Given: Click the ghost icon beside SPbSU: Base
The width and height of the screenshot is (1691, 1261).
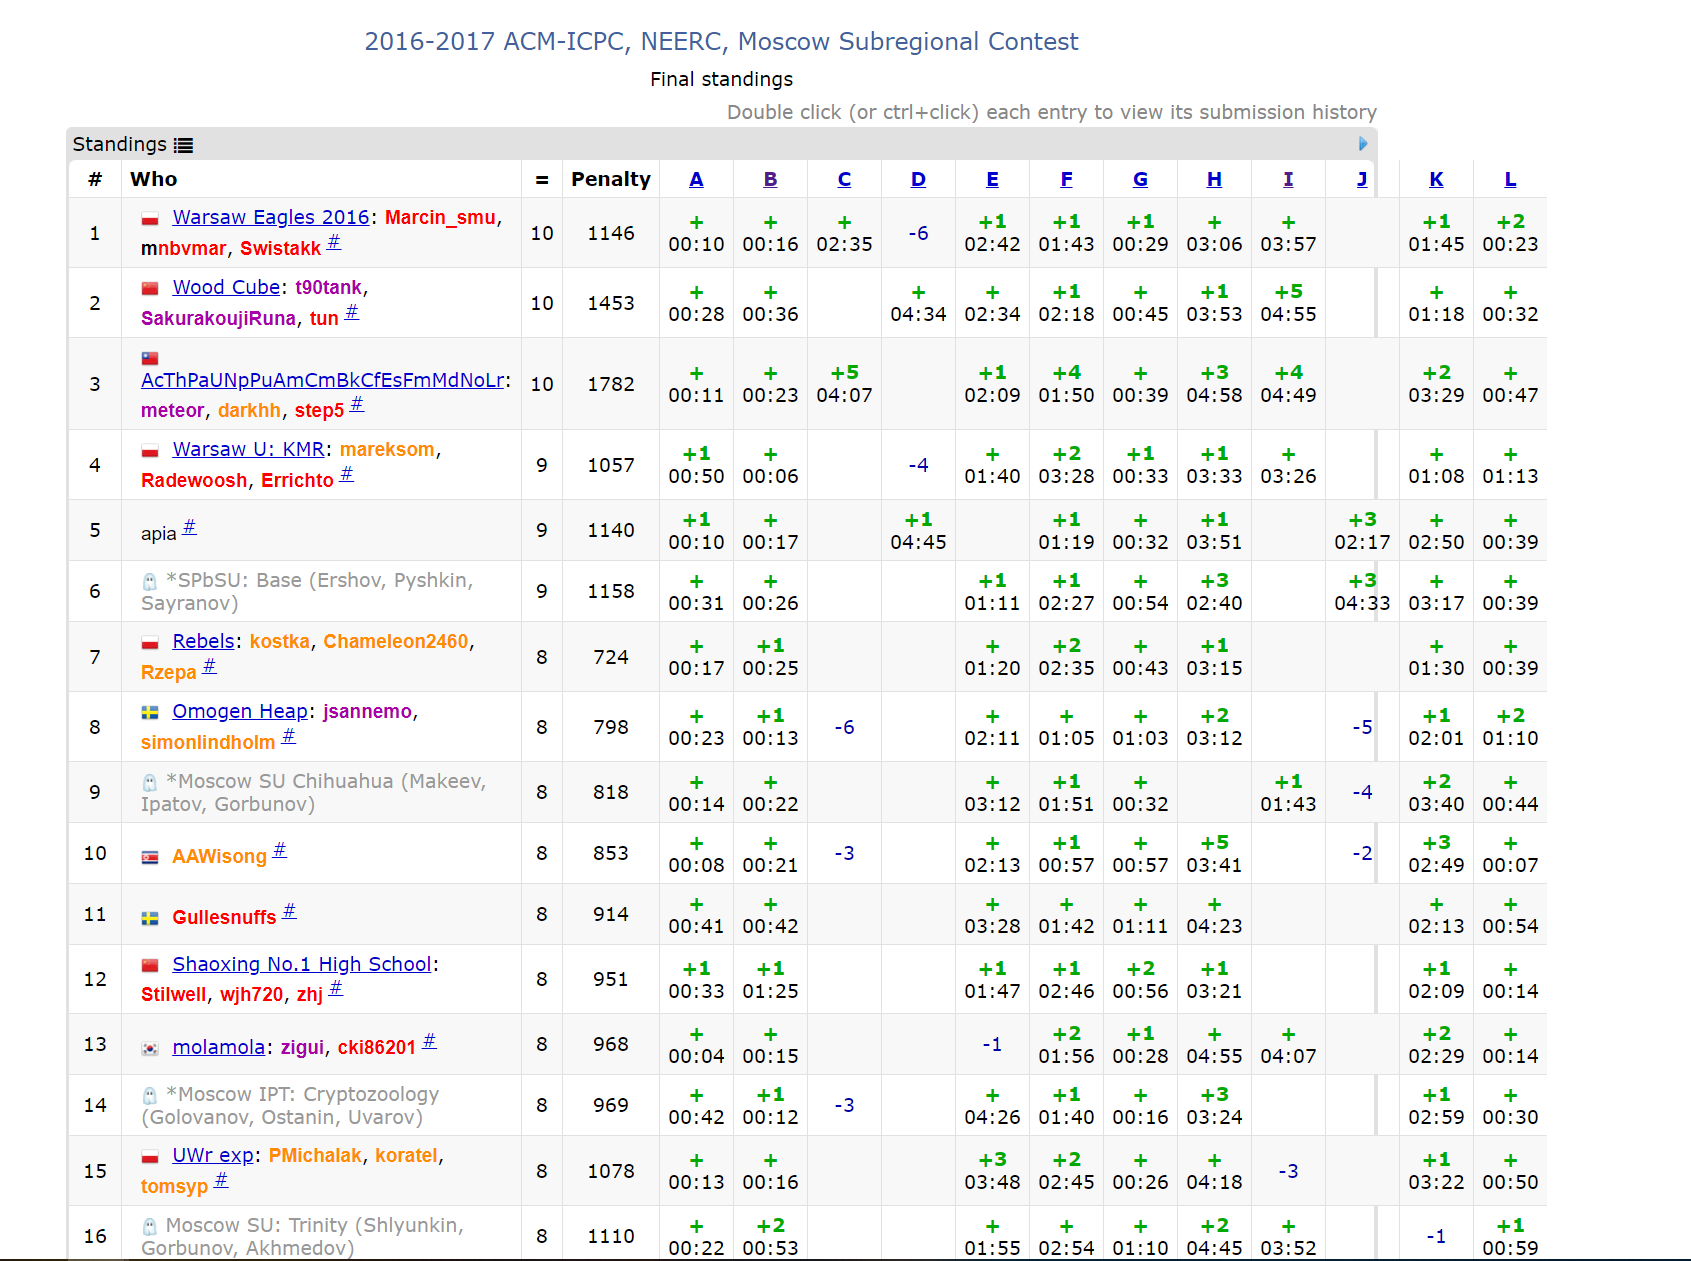Looking at the screenshot, I should pyautogui.click(x=150, y=582).
